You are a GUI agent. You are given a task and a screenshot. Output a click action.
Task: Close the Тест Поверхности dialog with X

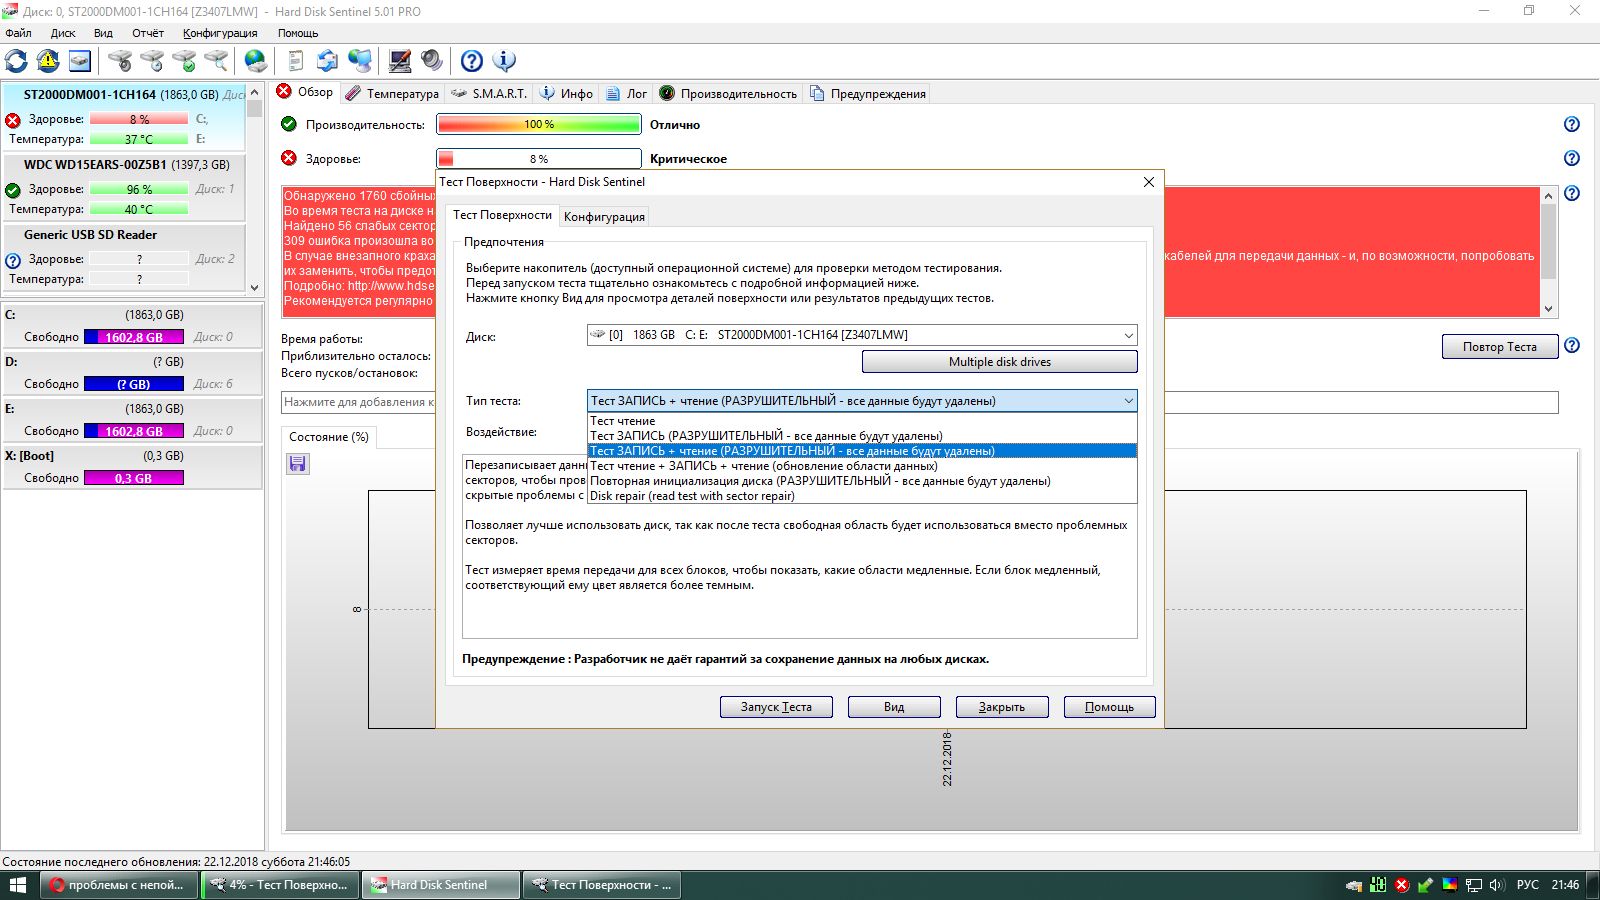1148,182
